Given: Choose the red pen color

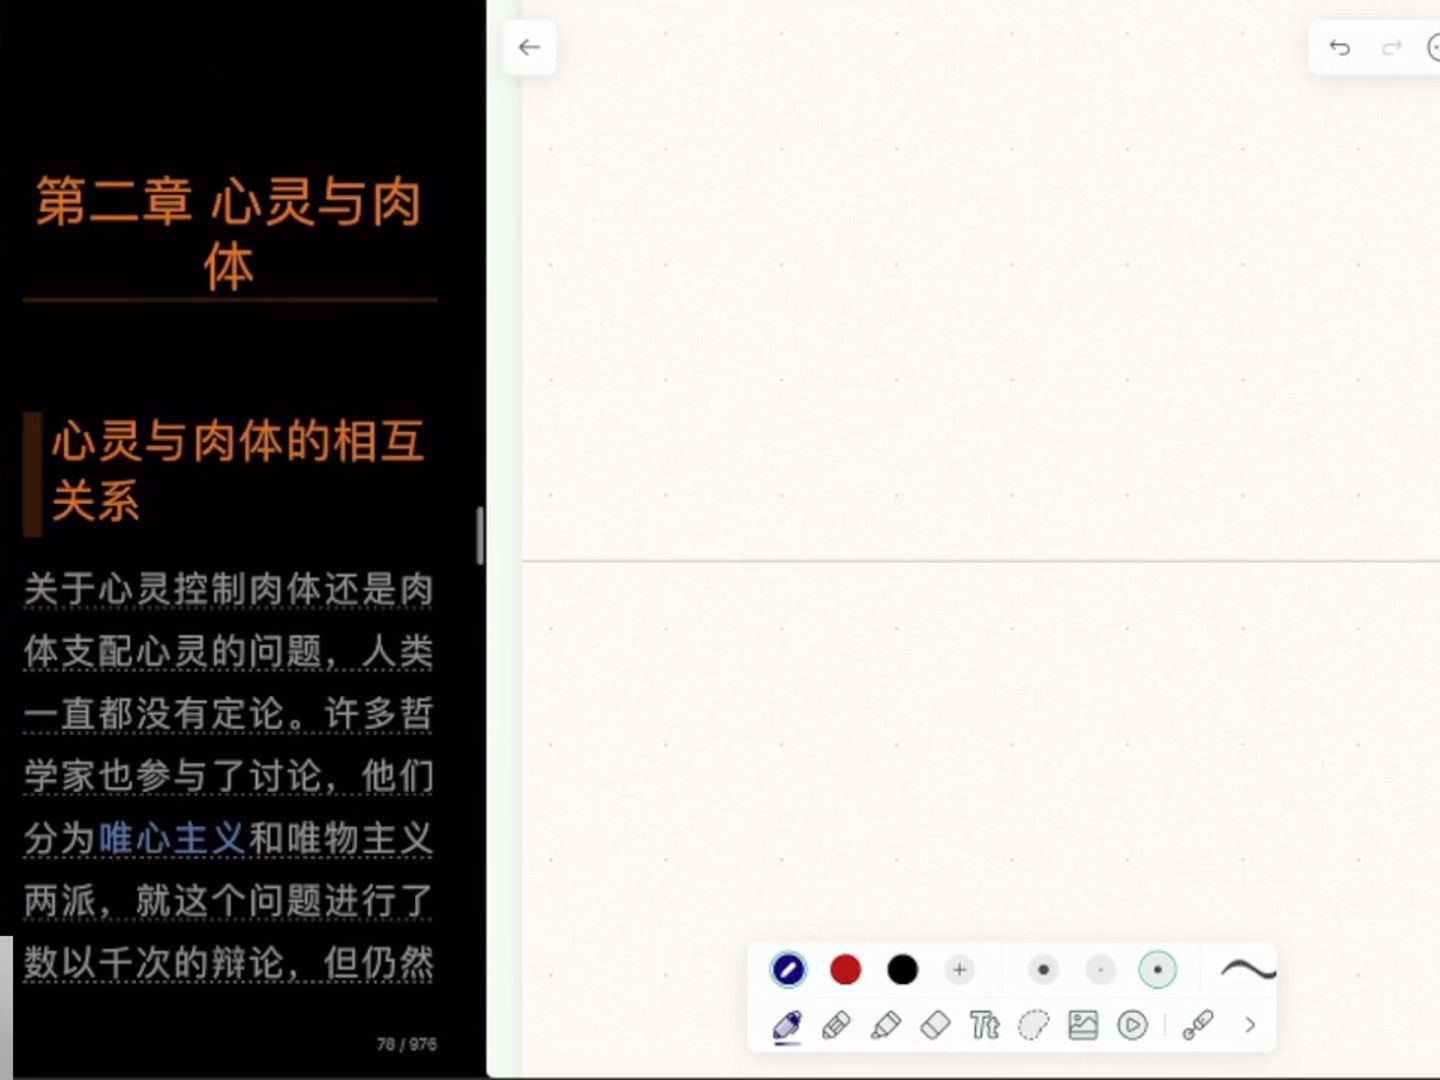Looking at the screenshot, I should click(x=845, y=969).
